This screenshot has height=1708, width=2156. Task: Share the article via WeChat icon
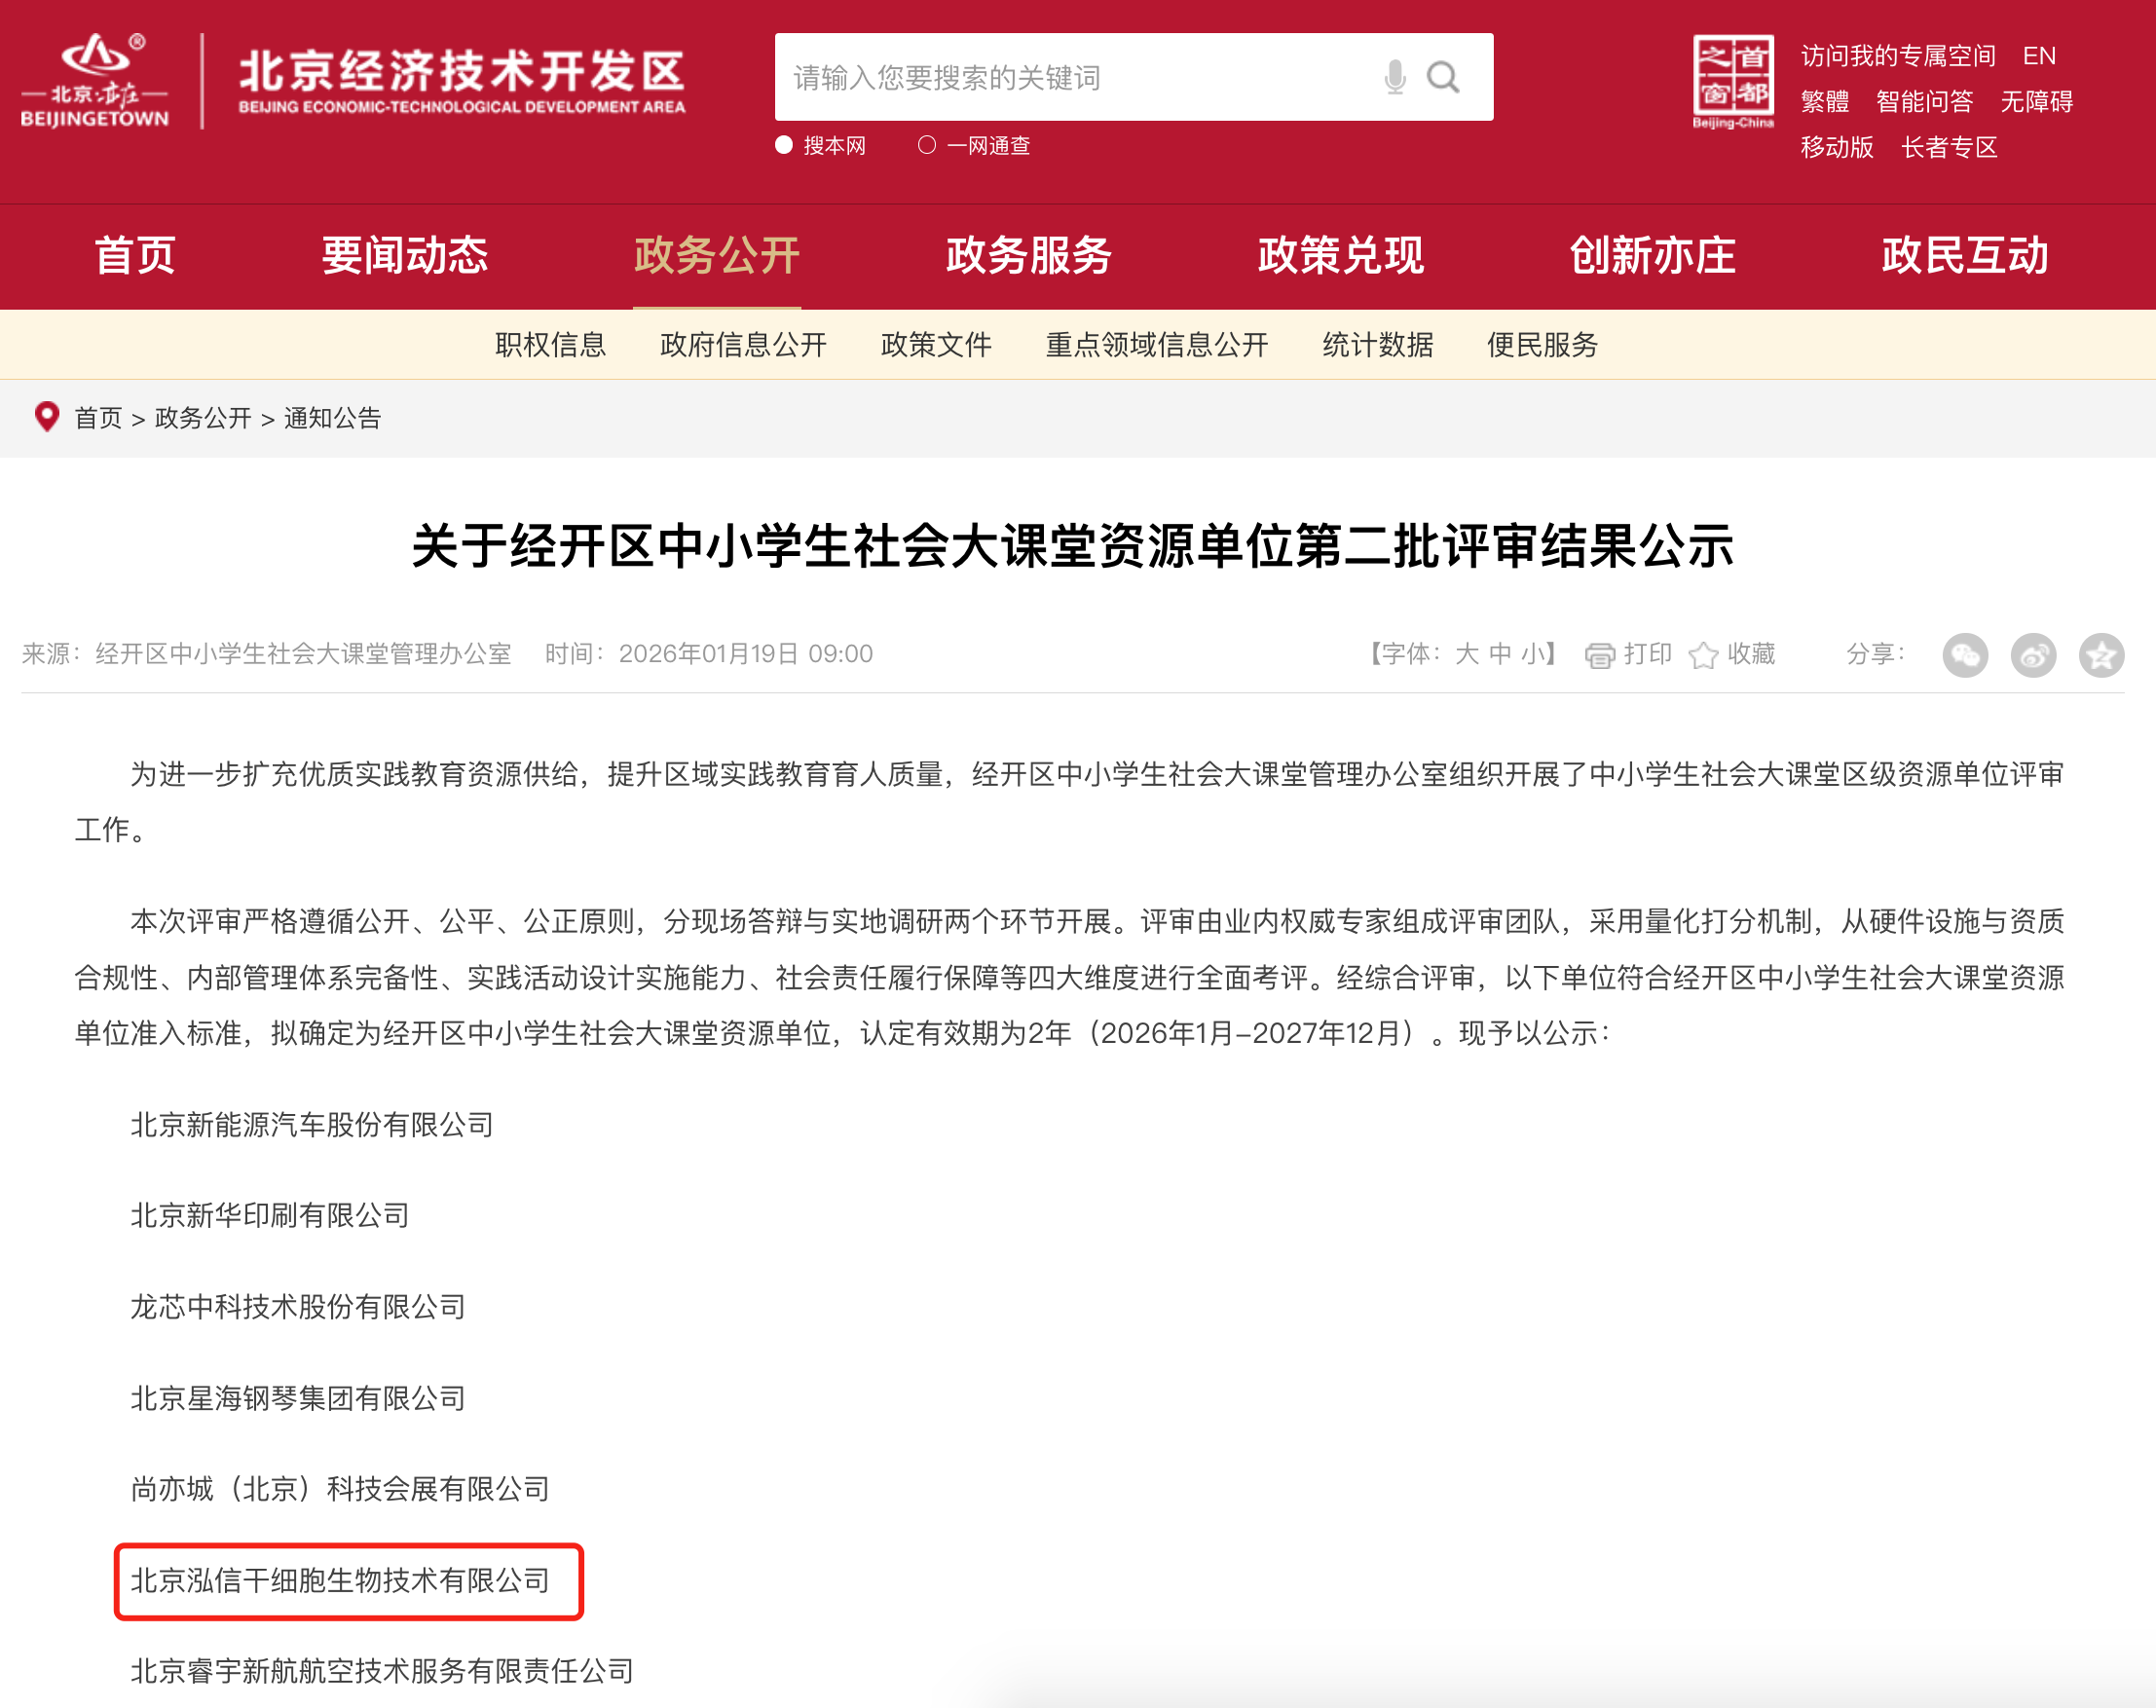coord(1965,655)
